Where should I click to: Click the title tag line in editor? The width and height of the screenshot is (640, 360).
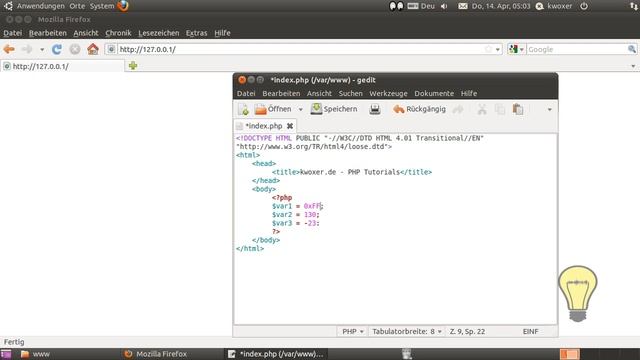(x=352, y=172)
